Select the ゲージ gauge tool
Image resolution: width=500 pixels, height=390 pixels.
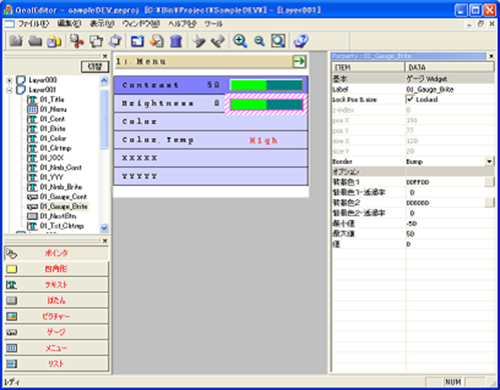56,332
